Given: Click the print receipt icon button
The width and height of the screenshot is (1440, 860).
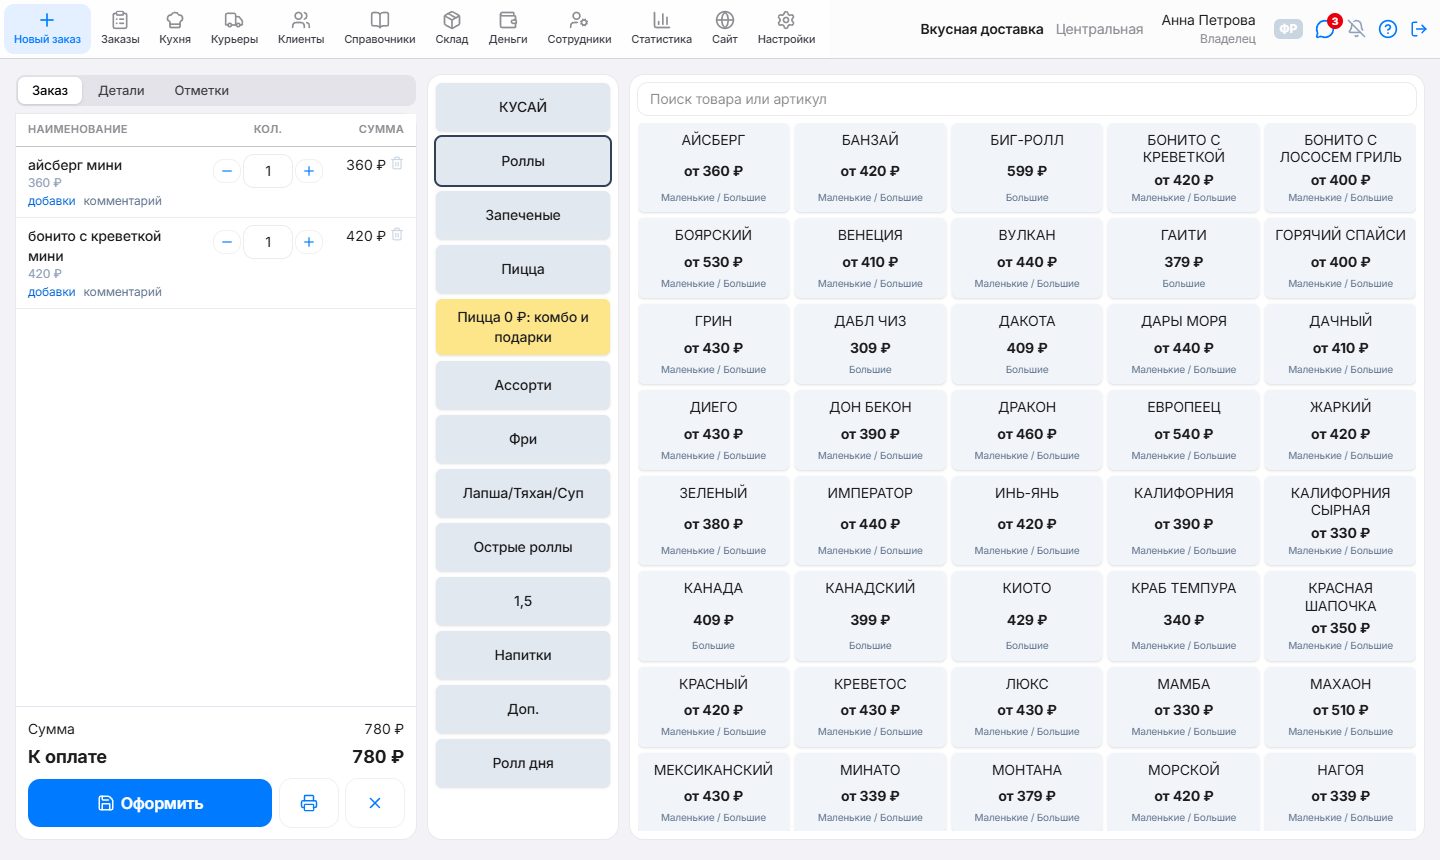Looking at the screenshot, I should [309, 803].
